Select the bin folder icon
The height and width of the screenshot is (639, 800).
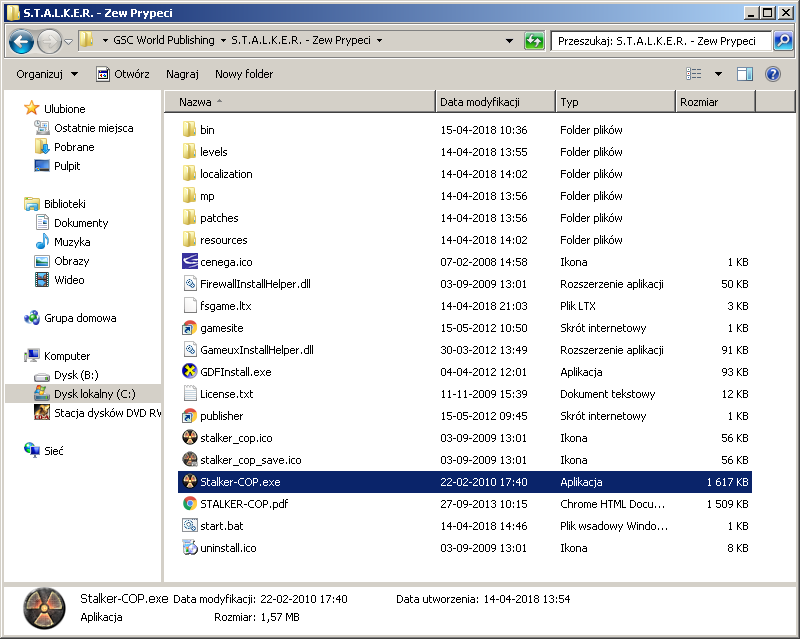click(189, 130)
